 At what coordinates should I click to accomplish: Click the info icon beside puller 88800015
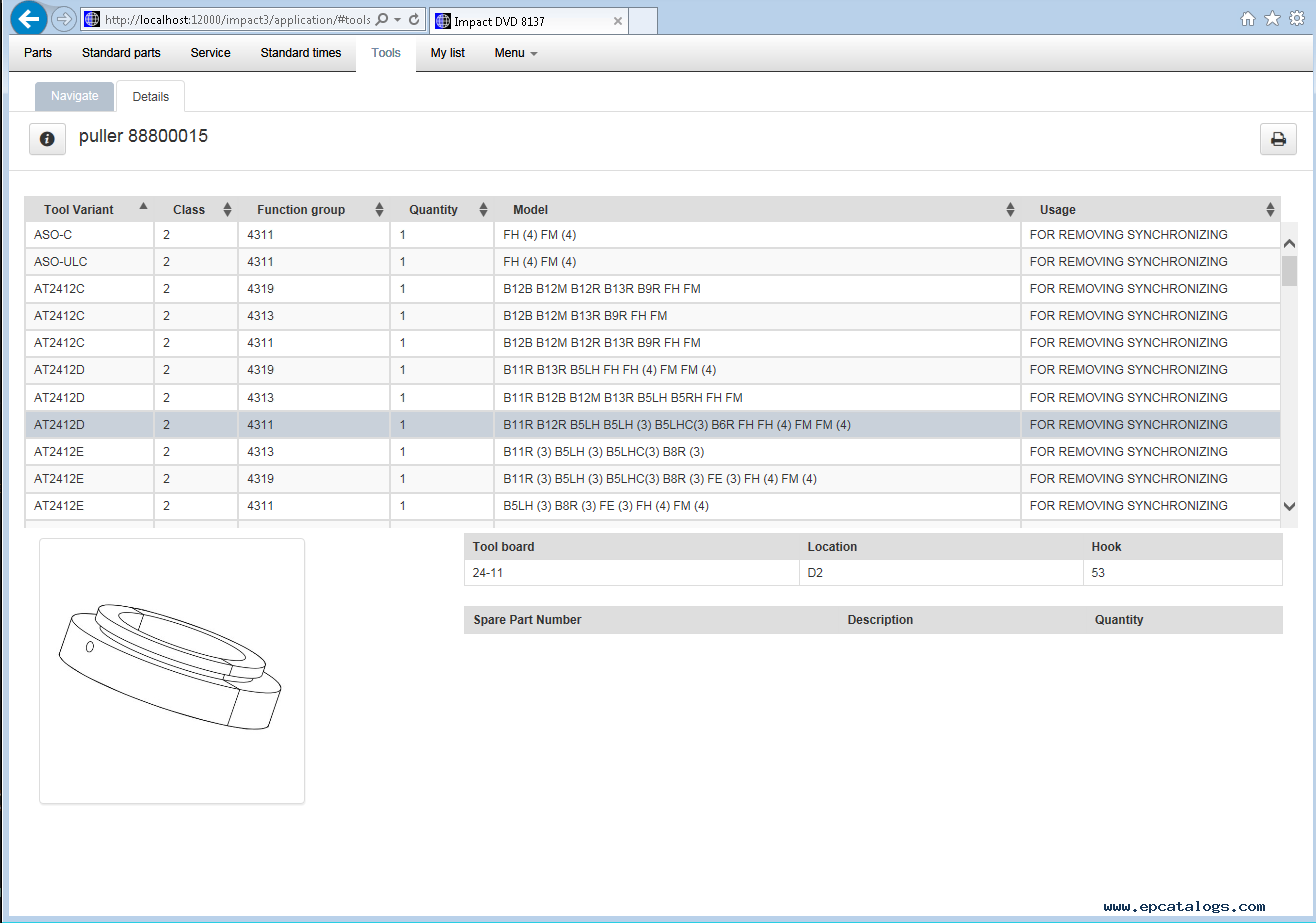47,139
